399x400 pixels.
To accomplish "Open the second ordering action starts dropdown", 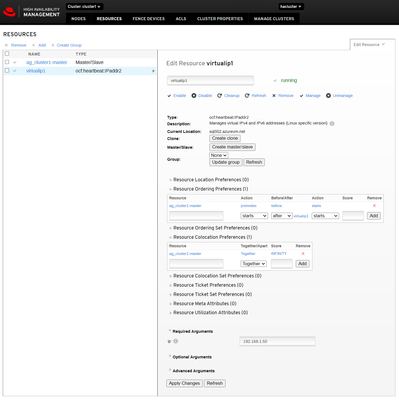I will point(325,216).
